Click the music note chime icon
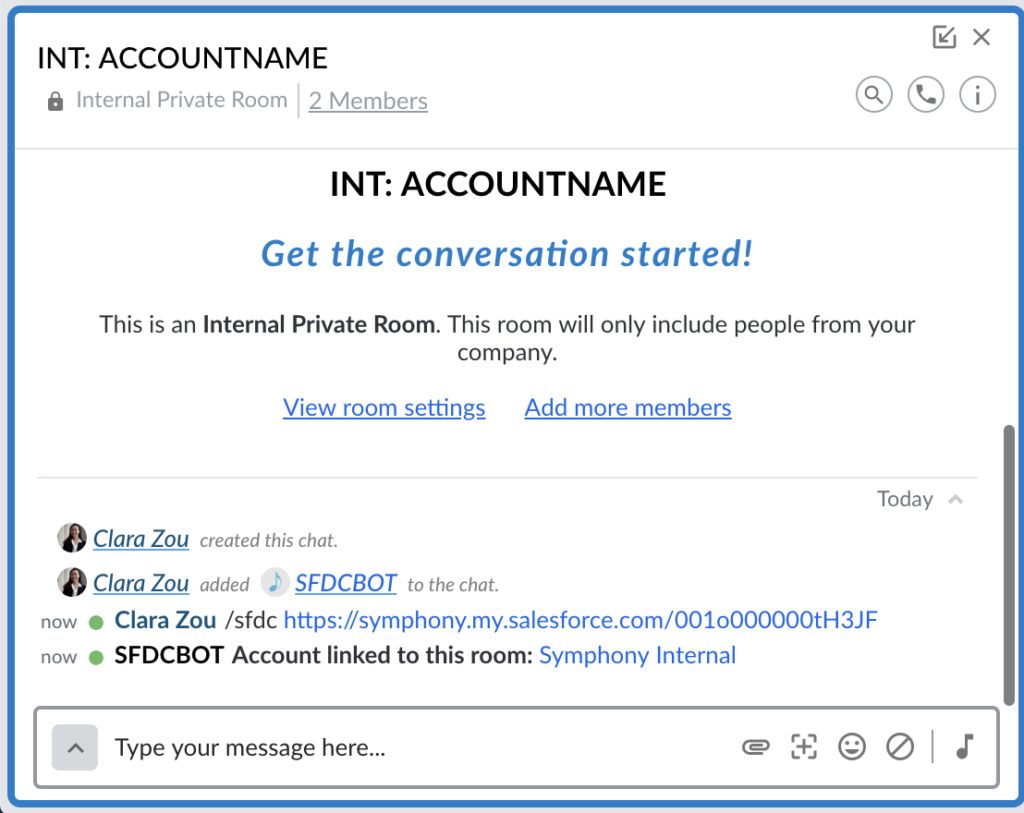 click(965, 746)
